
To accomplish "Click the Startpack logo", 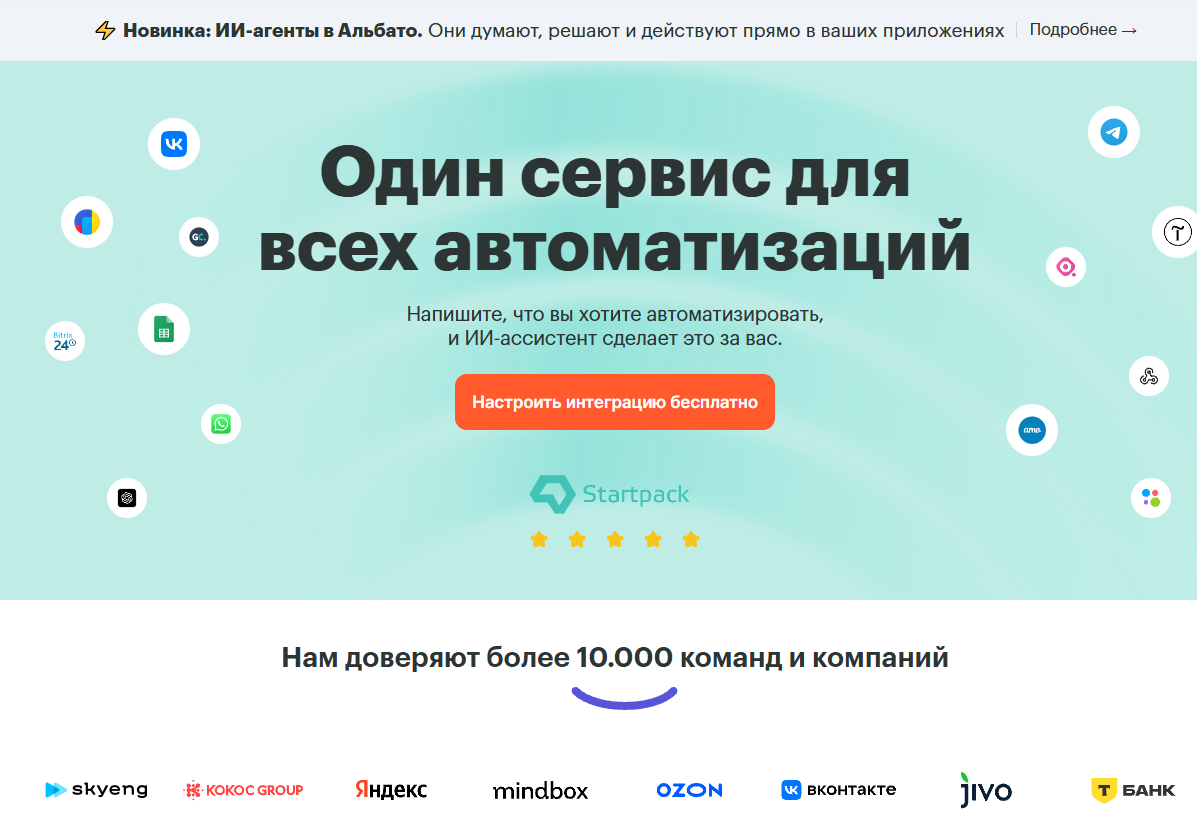I will (609, 494).
